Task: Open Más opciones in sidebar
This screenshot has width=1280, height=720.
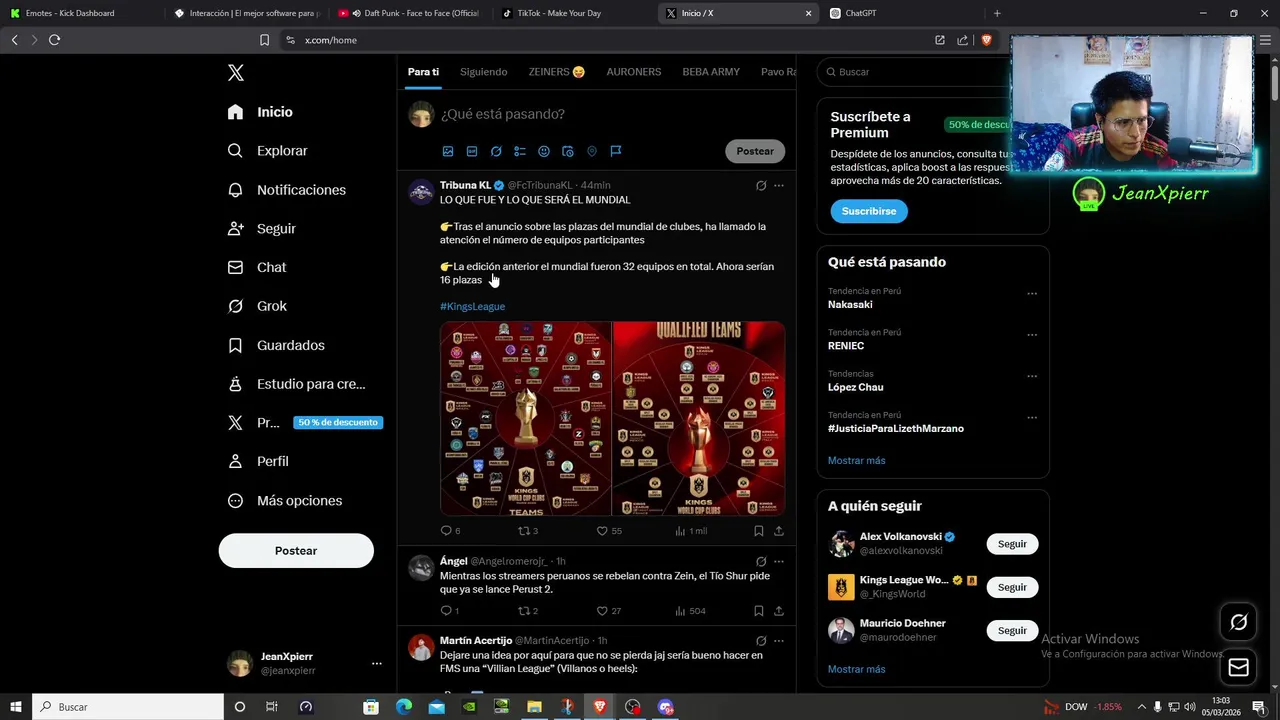Action: [285, 501]
